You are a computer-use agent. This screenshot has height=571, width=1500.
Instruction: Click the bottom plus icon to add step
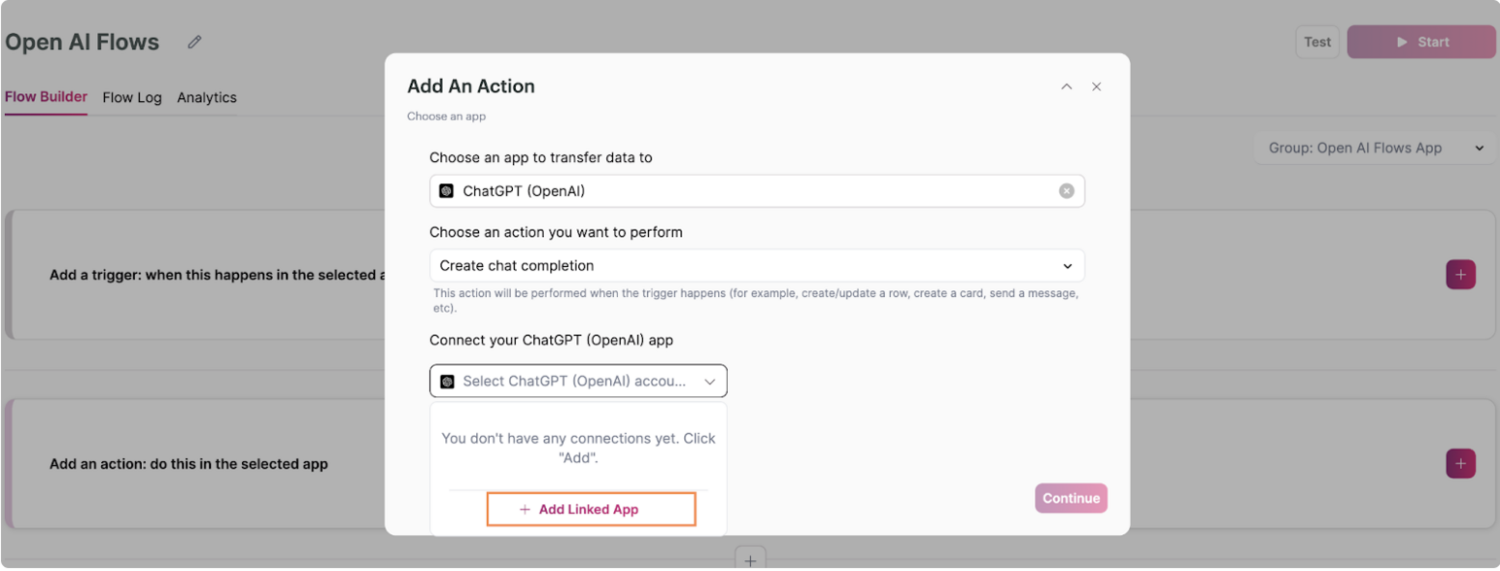[750, 558]
